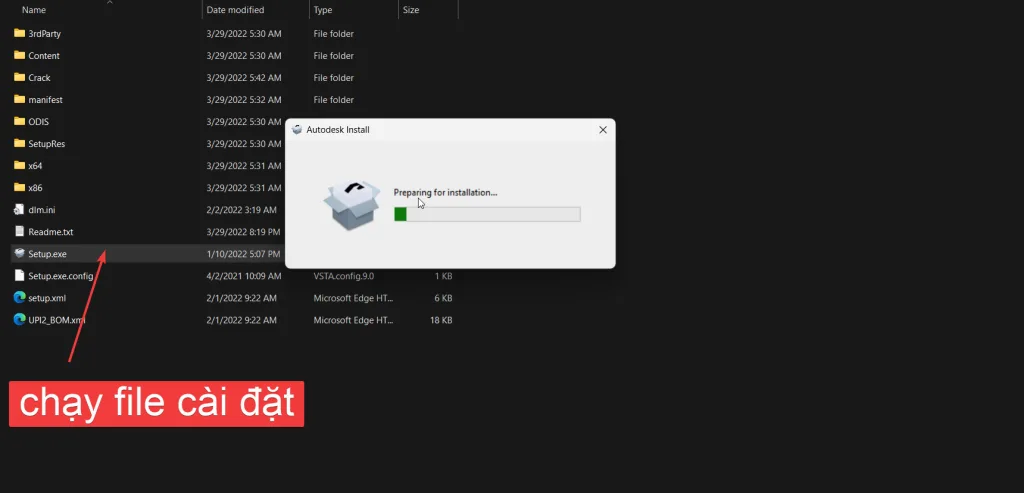Select the Content folder name
Viewport: 1024px width, 493px height.
click(x=44, y=56)
